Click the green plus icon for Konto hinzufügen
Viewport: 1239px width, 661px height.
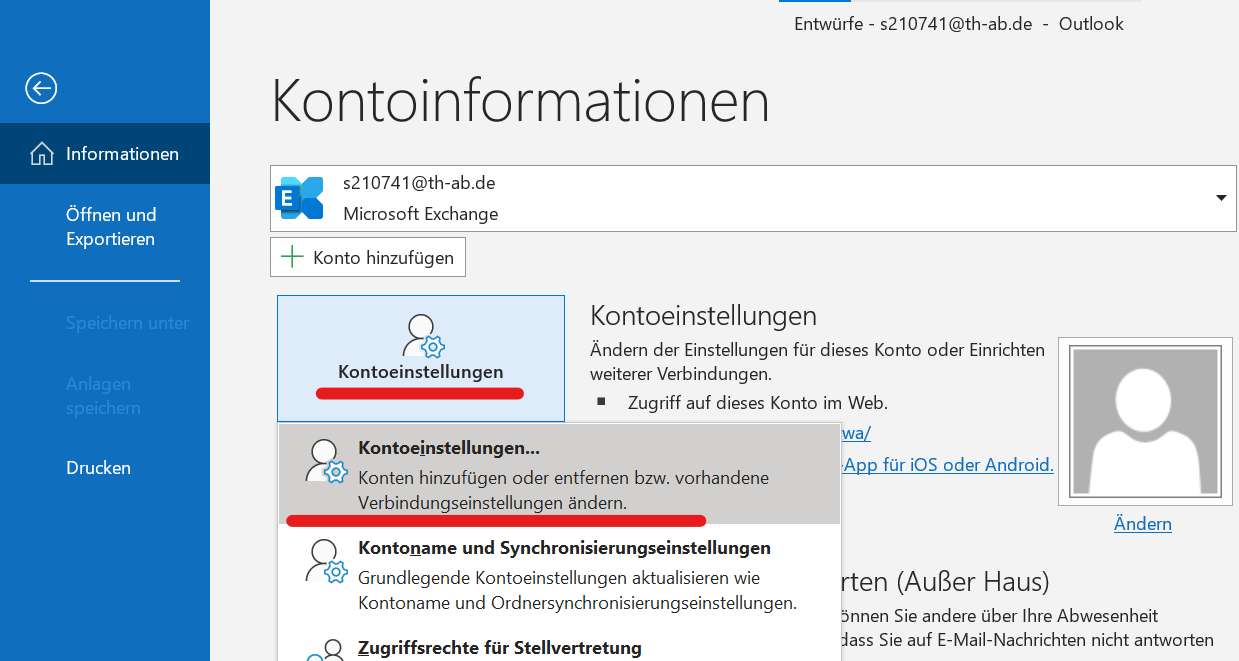pyautogui.click(x=292, y=257)
